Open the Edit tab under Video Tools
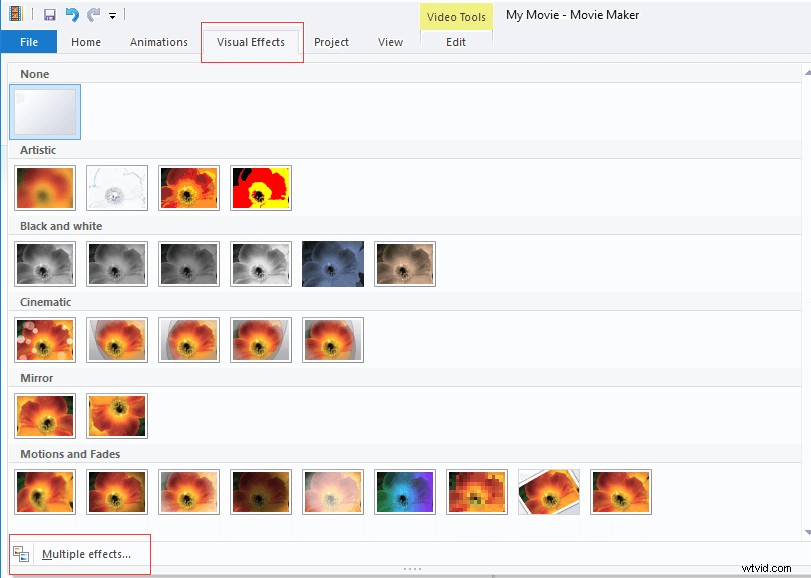 coord(456,42)
